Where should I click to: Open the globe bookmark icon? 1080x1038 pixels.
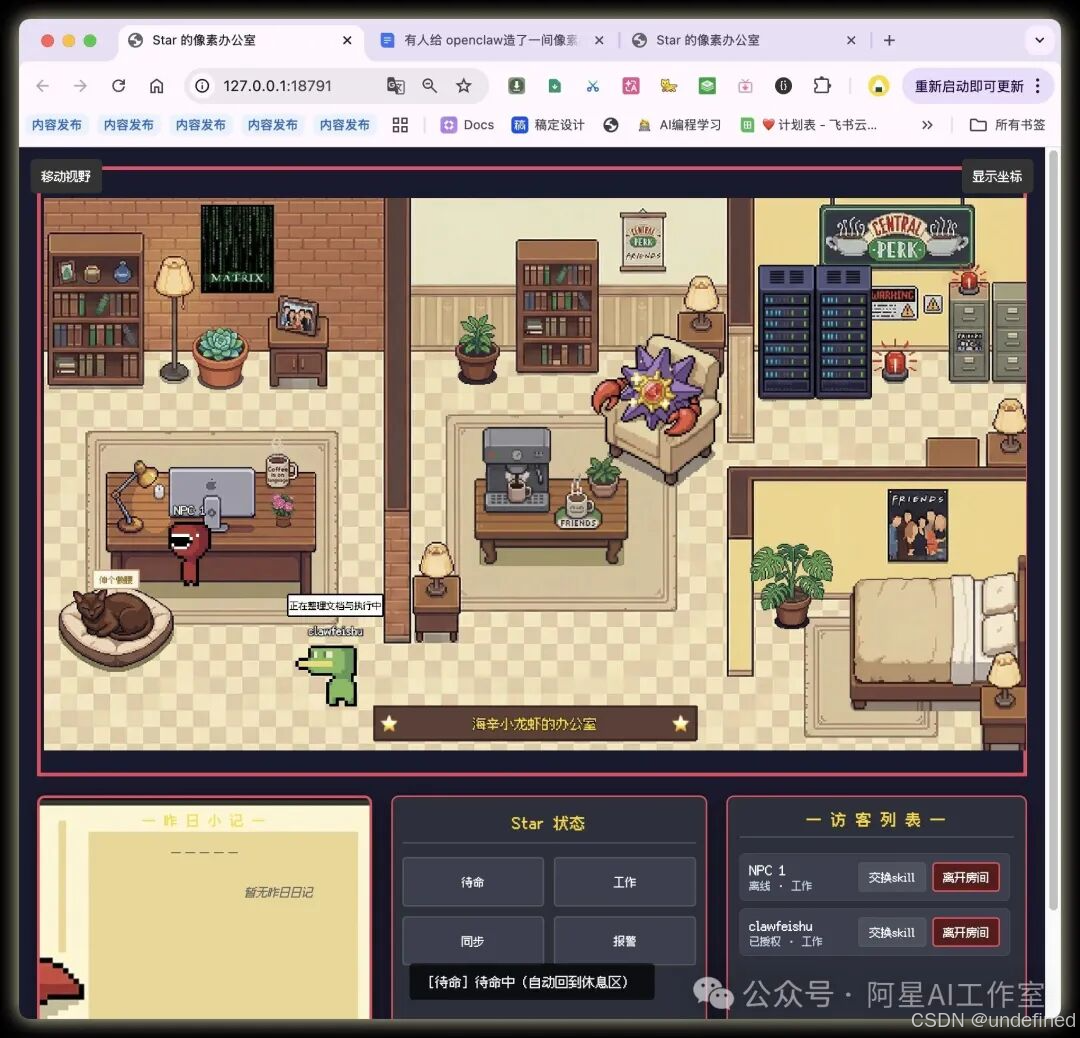point(611,125)
